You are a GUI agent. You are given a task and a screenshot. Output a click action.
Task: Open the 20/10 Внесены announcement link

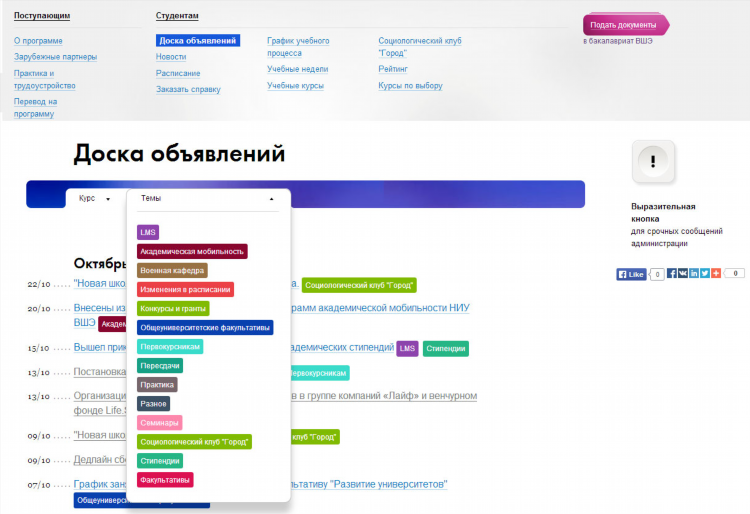tap(99, 308)
